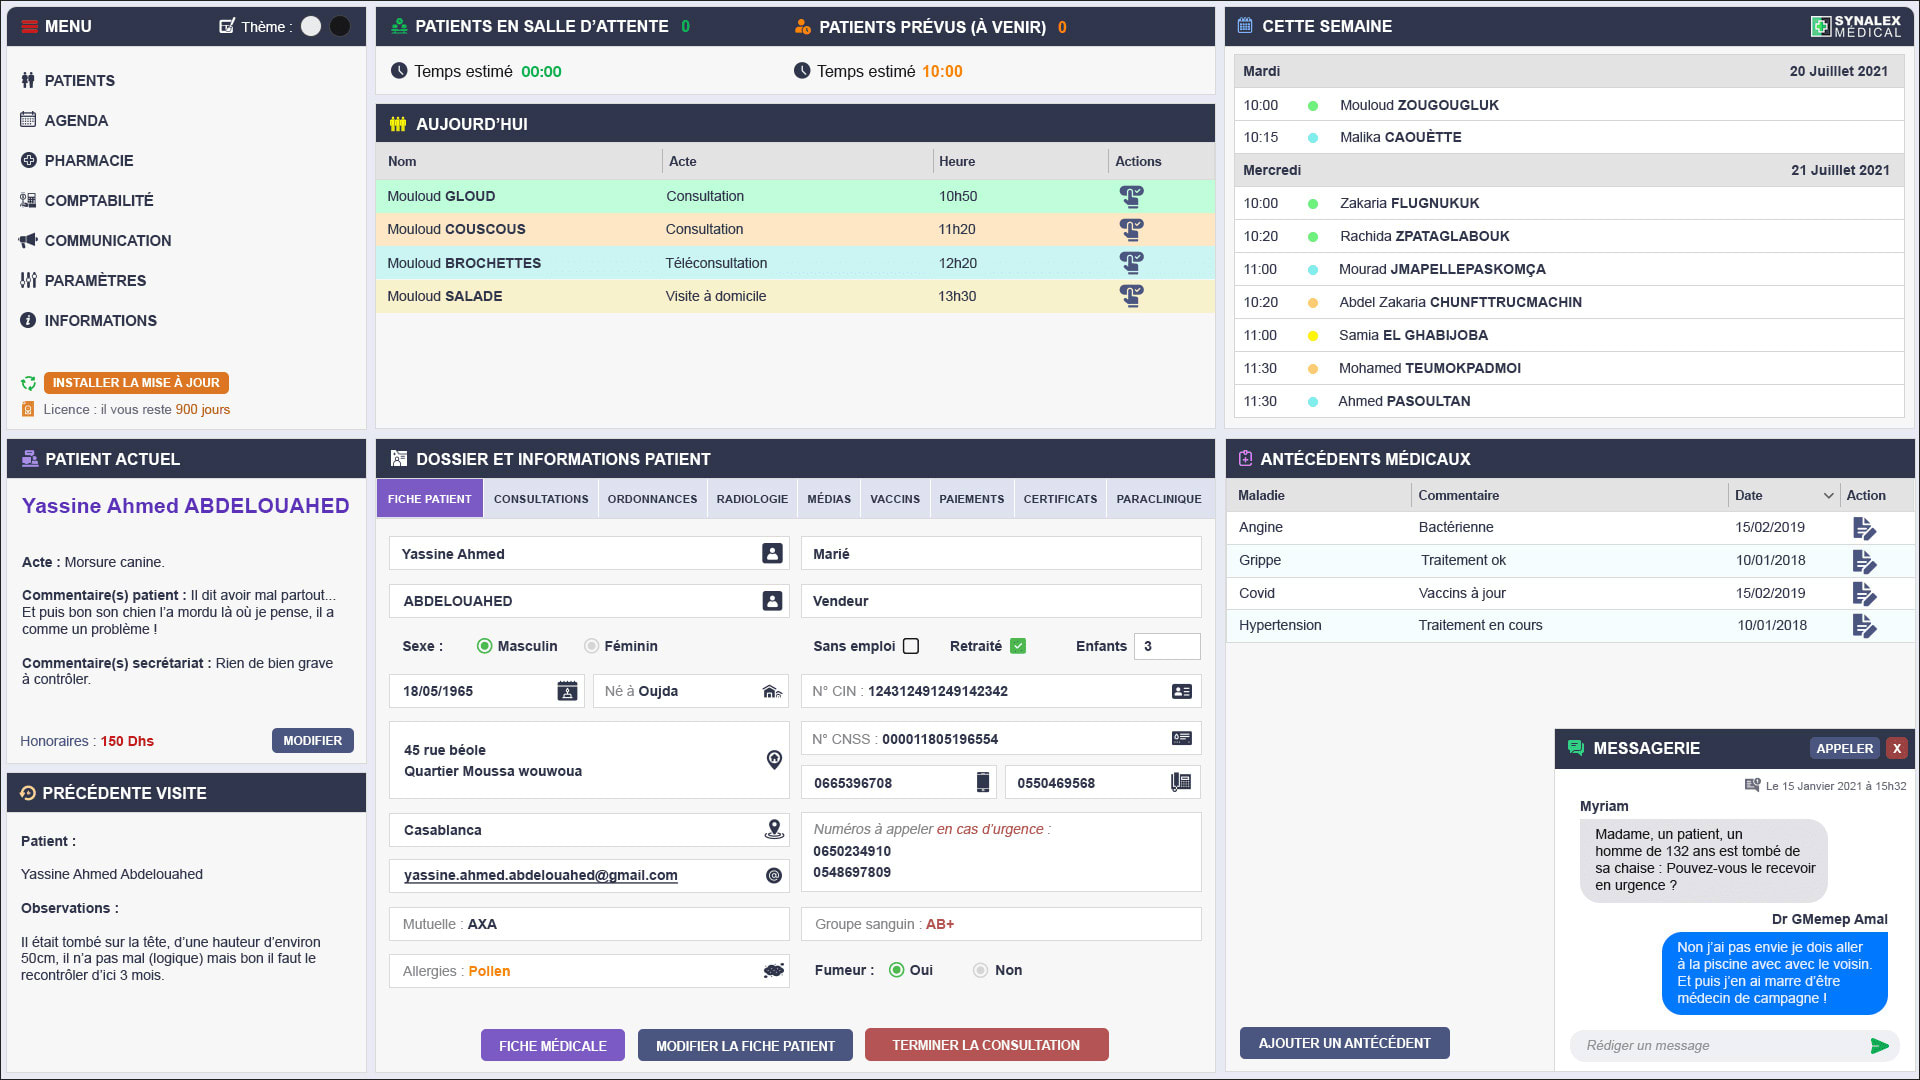Open PHARMACIE in the side menu
Screen dimensions: 1920x1080
point(88,160)
